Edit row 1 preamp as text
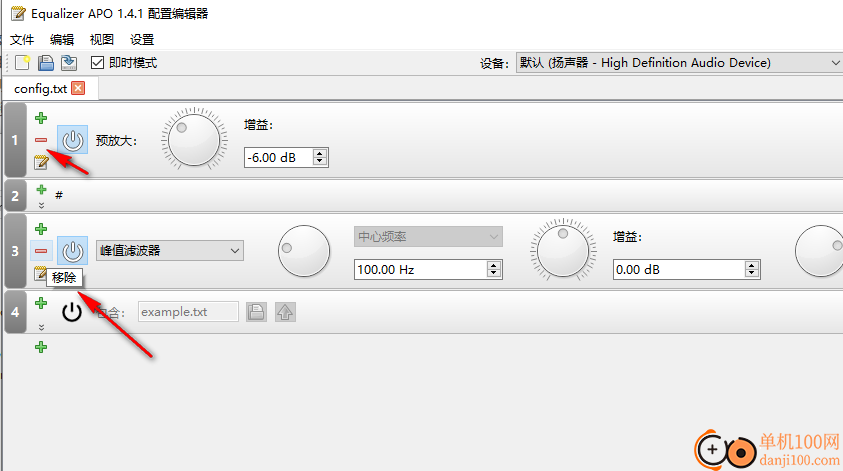Image resolution: width=843 pixels, height=471 pixels. coord(41,162)
